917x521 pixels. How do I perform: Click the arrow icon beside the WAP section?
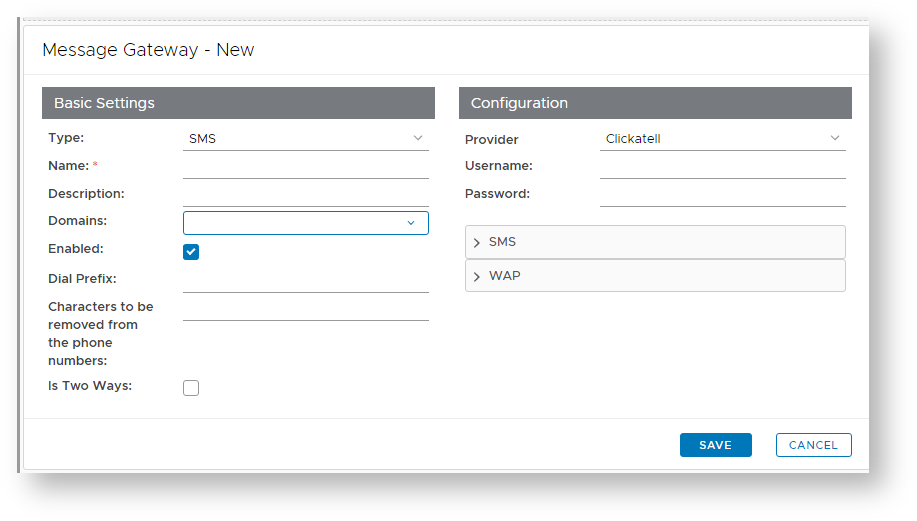click(x=477, y=276)
